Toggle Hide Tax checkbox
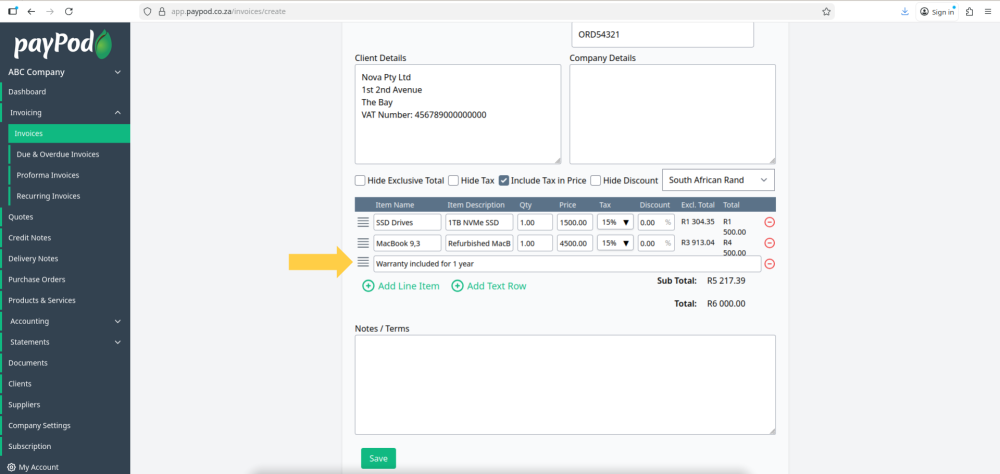 453,181
